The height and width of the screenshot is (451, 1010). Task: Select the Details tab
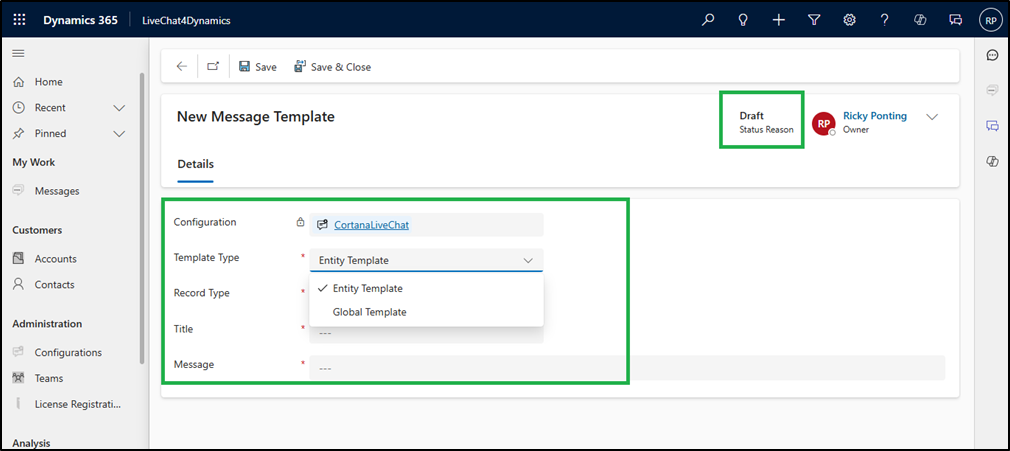[x=195, y=164]
